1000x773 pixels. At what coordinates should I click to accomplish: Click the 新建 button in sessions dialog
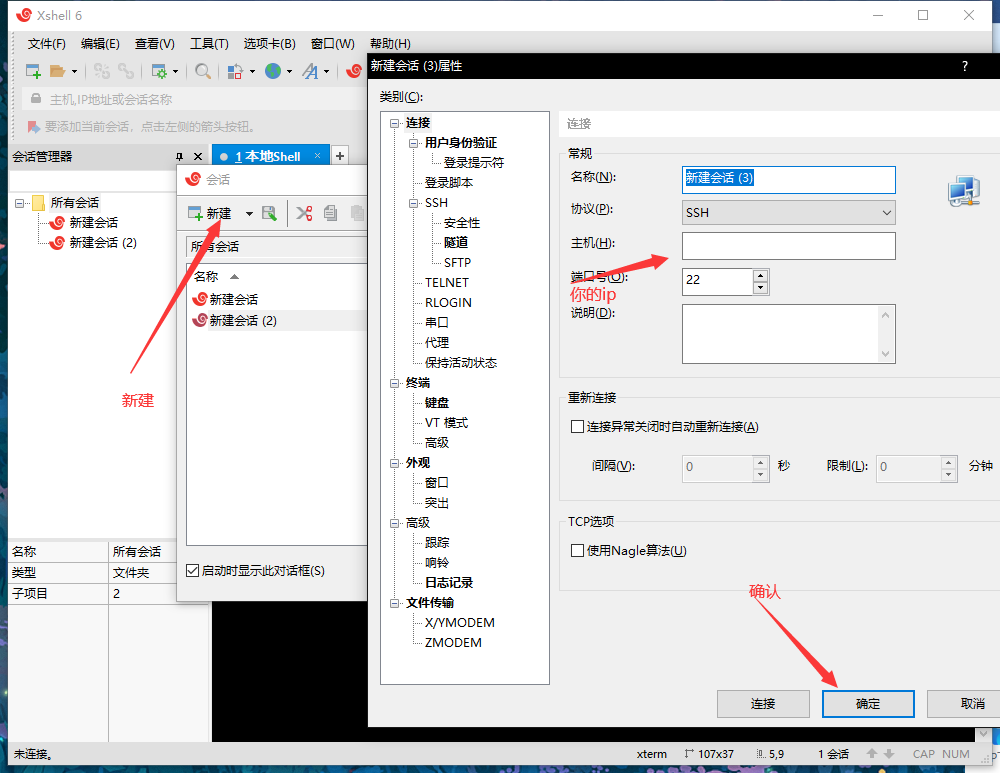pos(210,213)
